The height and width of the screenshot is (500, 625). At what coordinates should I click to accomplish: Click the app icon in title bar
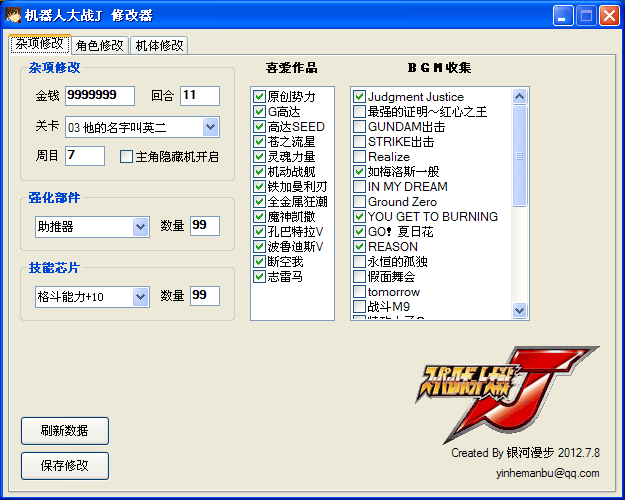12,15
